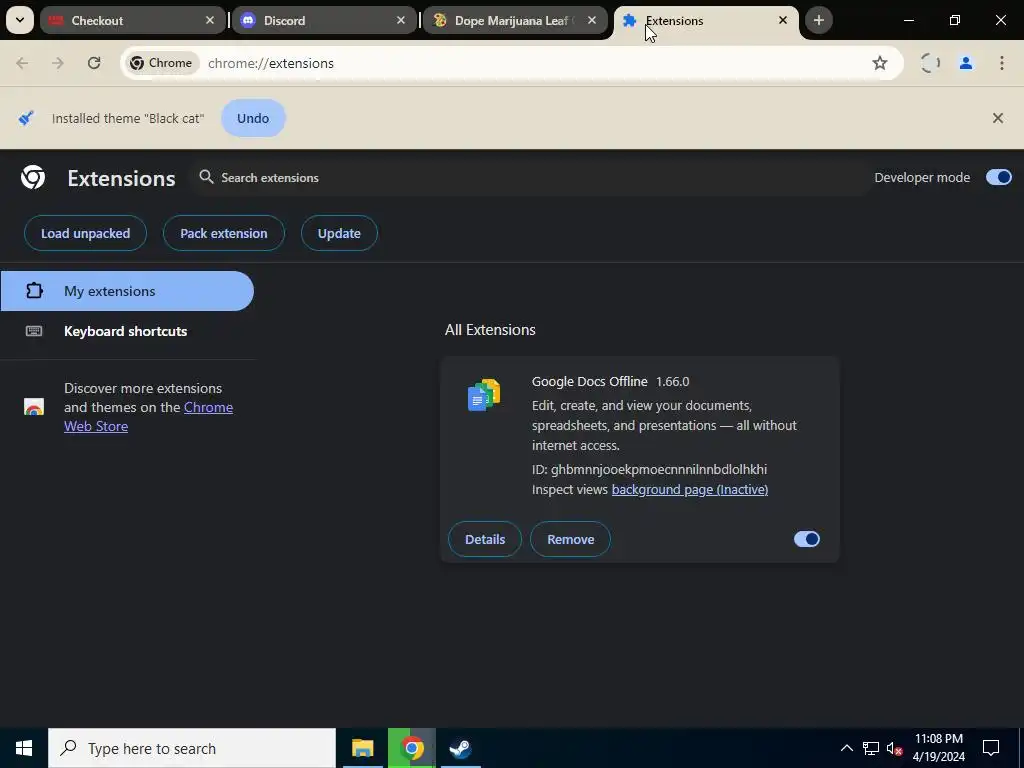Click the Chrome Web Store rainbow icon
The width and height of the screenshot is (1024, 768).
34,407
